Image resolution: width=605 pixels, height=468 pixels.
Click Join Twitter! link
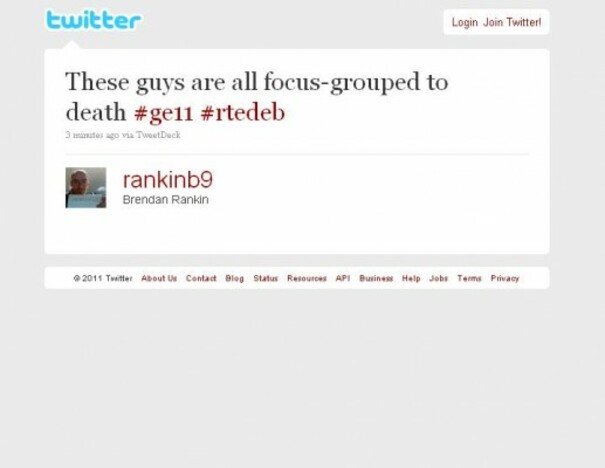pos(512,22)
